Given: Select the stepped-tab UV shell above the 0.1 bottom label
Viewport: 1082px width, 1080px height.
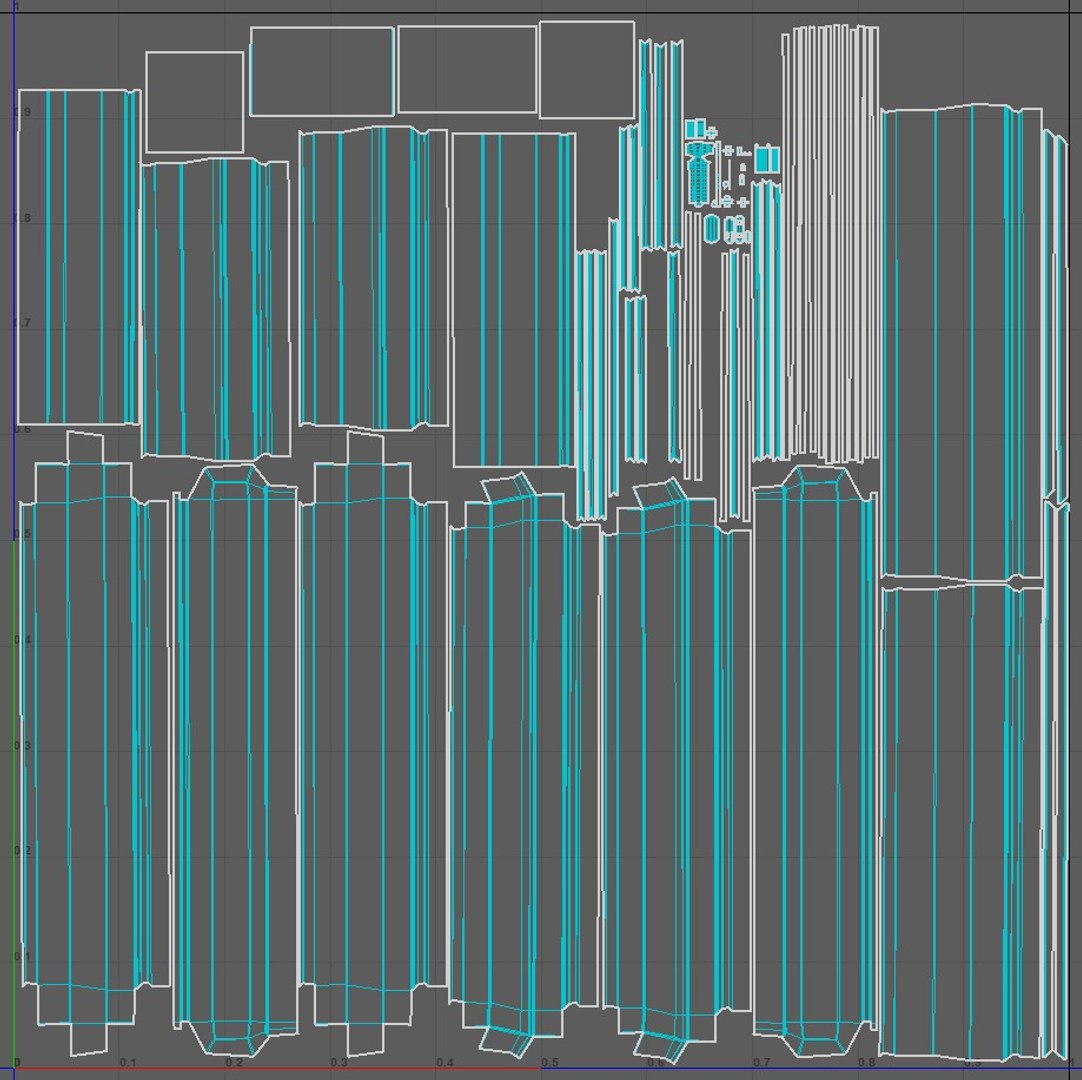Looking at the screenshot, I should (x=94, y=743).
